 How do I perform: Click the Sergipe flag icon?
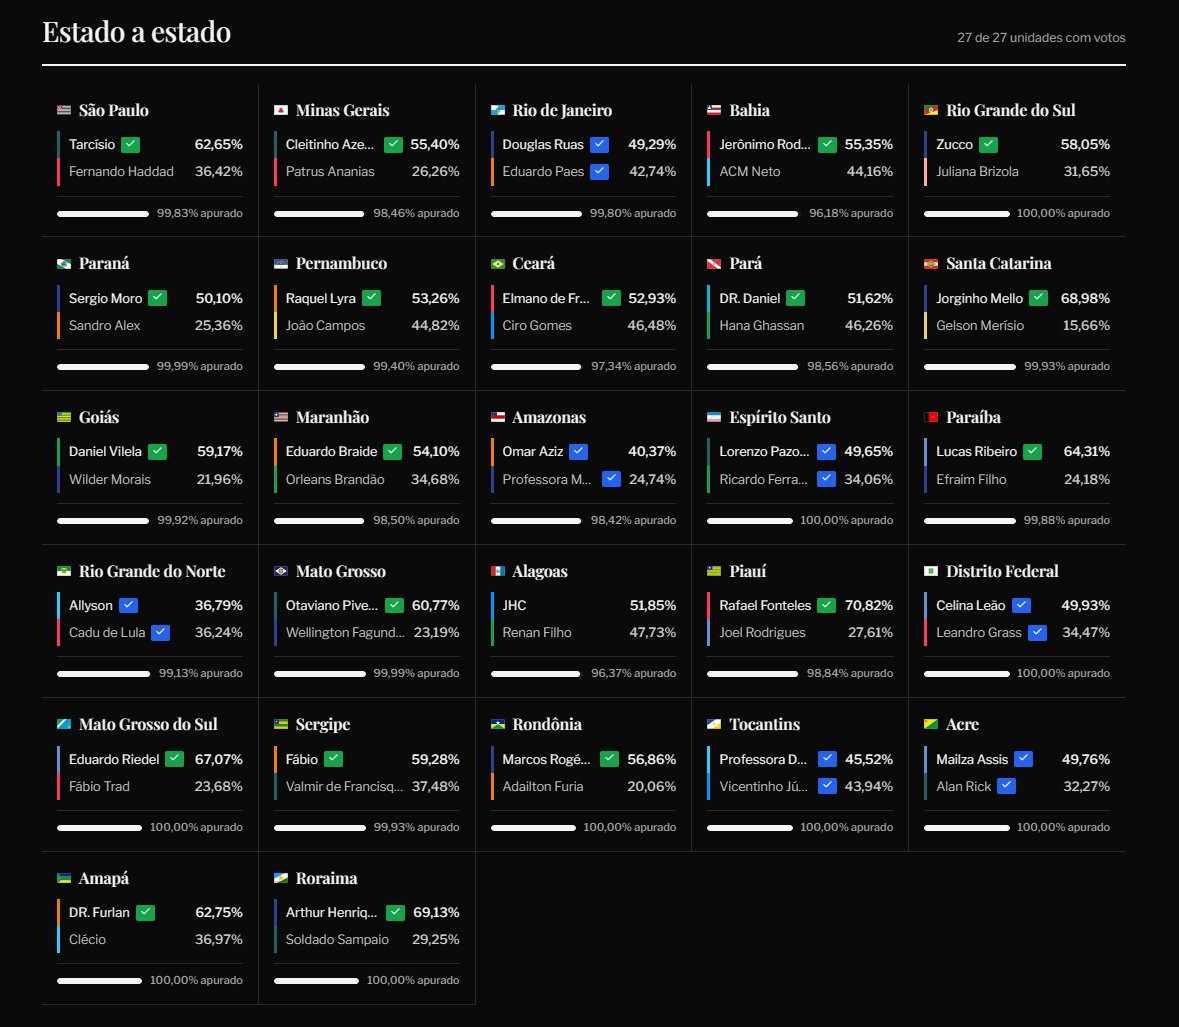pyautogui.click(x=280, y=724)
